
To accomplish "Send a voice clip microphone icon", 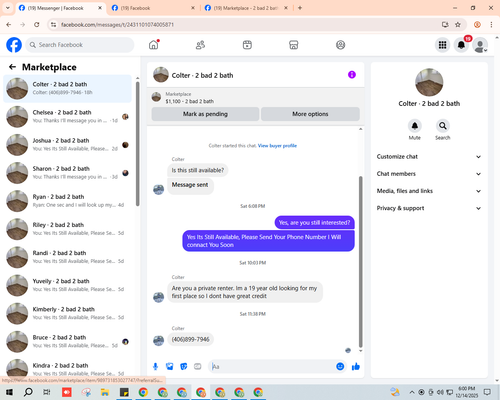I will coord(155,367).
